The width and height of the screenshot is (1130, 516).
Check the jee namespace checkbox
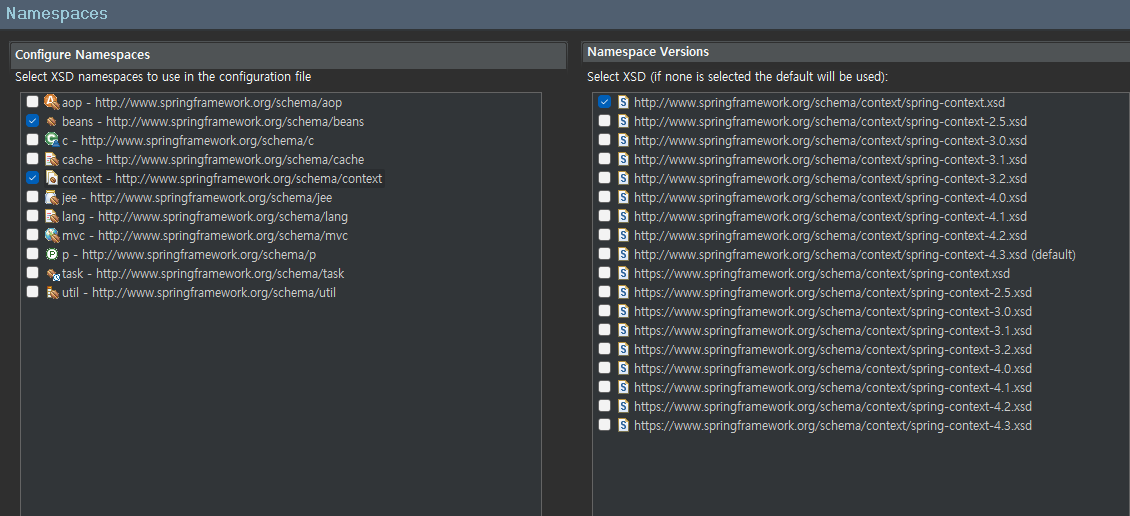click(32, 196)
